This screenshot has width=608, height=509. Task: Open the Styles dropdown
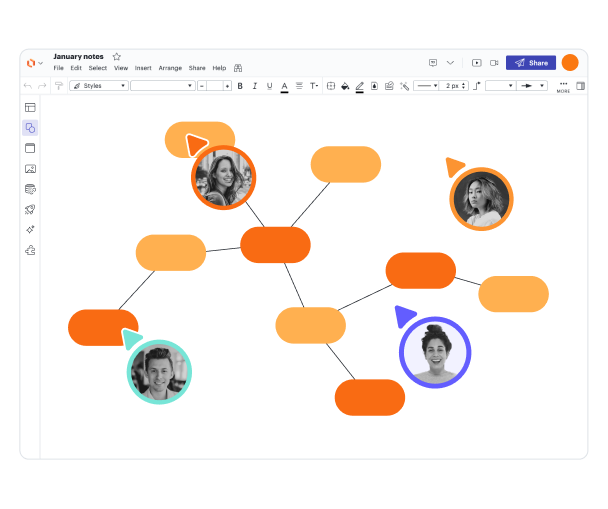[99, 86]
